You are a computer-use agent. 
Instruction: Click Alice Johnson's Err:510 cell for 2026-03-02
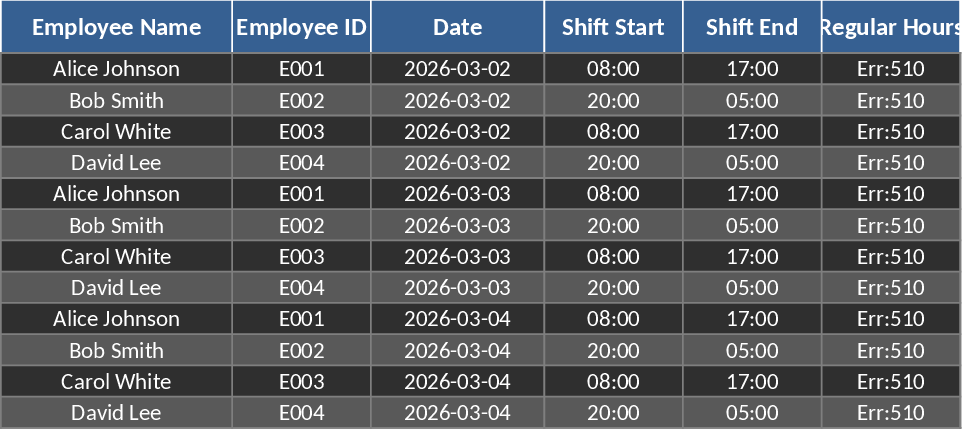pos(891,69)
